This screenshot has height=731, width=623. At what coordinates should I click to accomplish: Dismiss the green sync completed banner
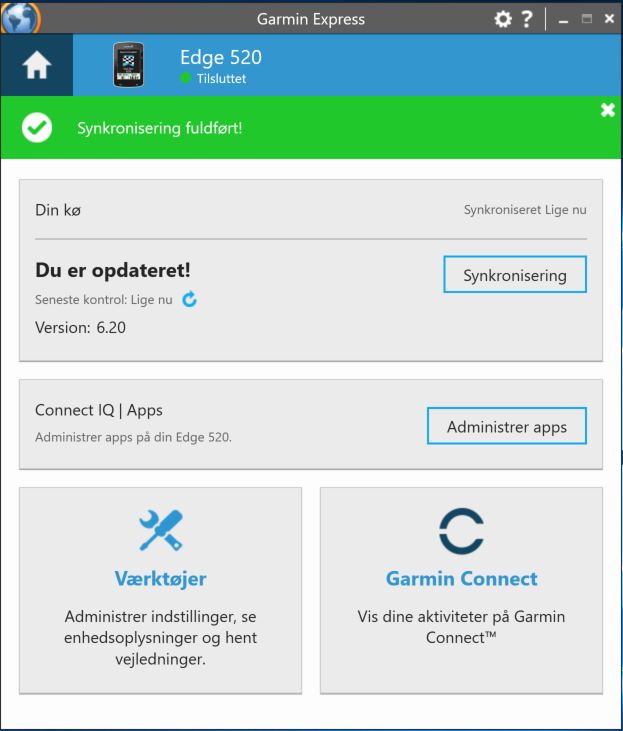coord(608,110)
